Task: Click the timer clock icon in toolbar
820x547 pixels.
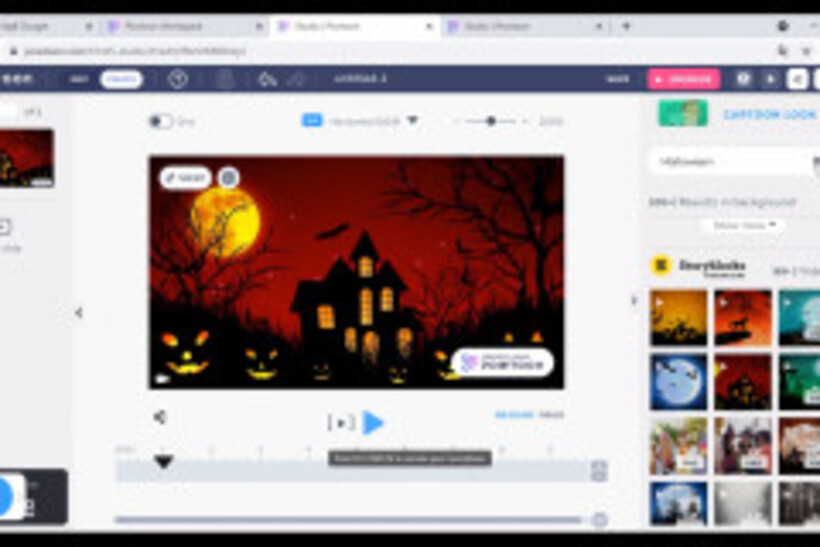Action: (178, 79)
